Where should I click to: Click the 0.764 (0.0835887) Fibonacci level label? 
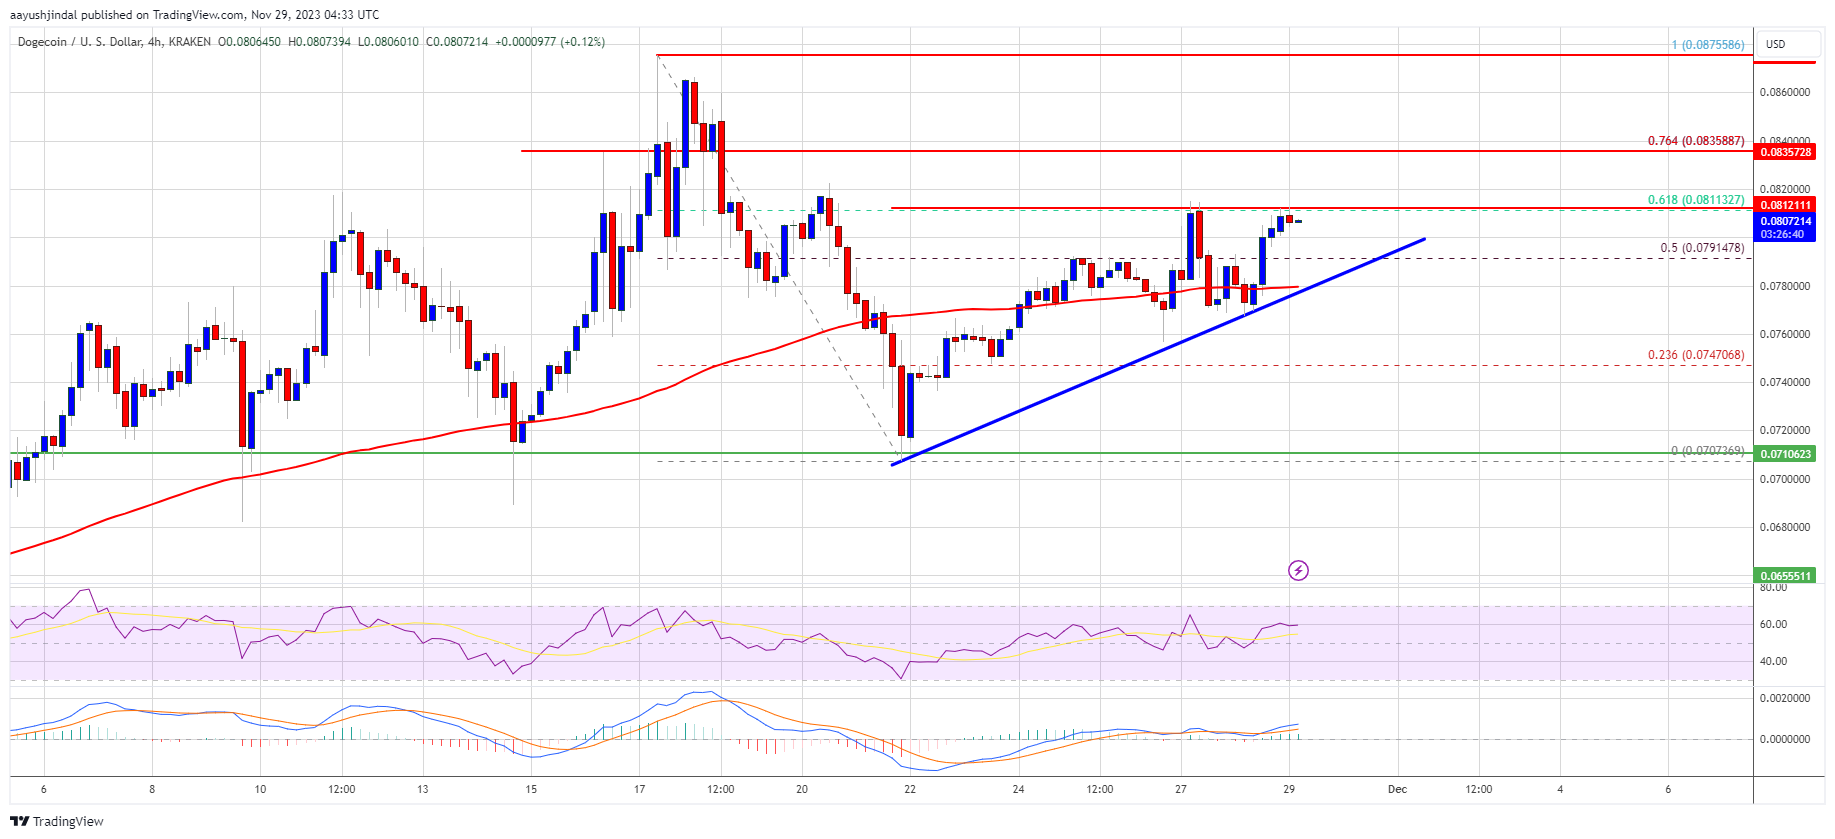pyautogui.click(x=1695, y=141)
